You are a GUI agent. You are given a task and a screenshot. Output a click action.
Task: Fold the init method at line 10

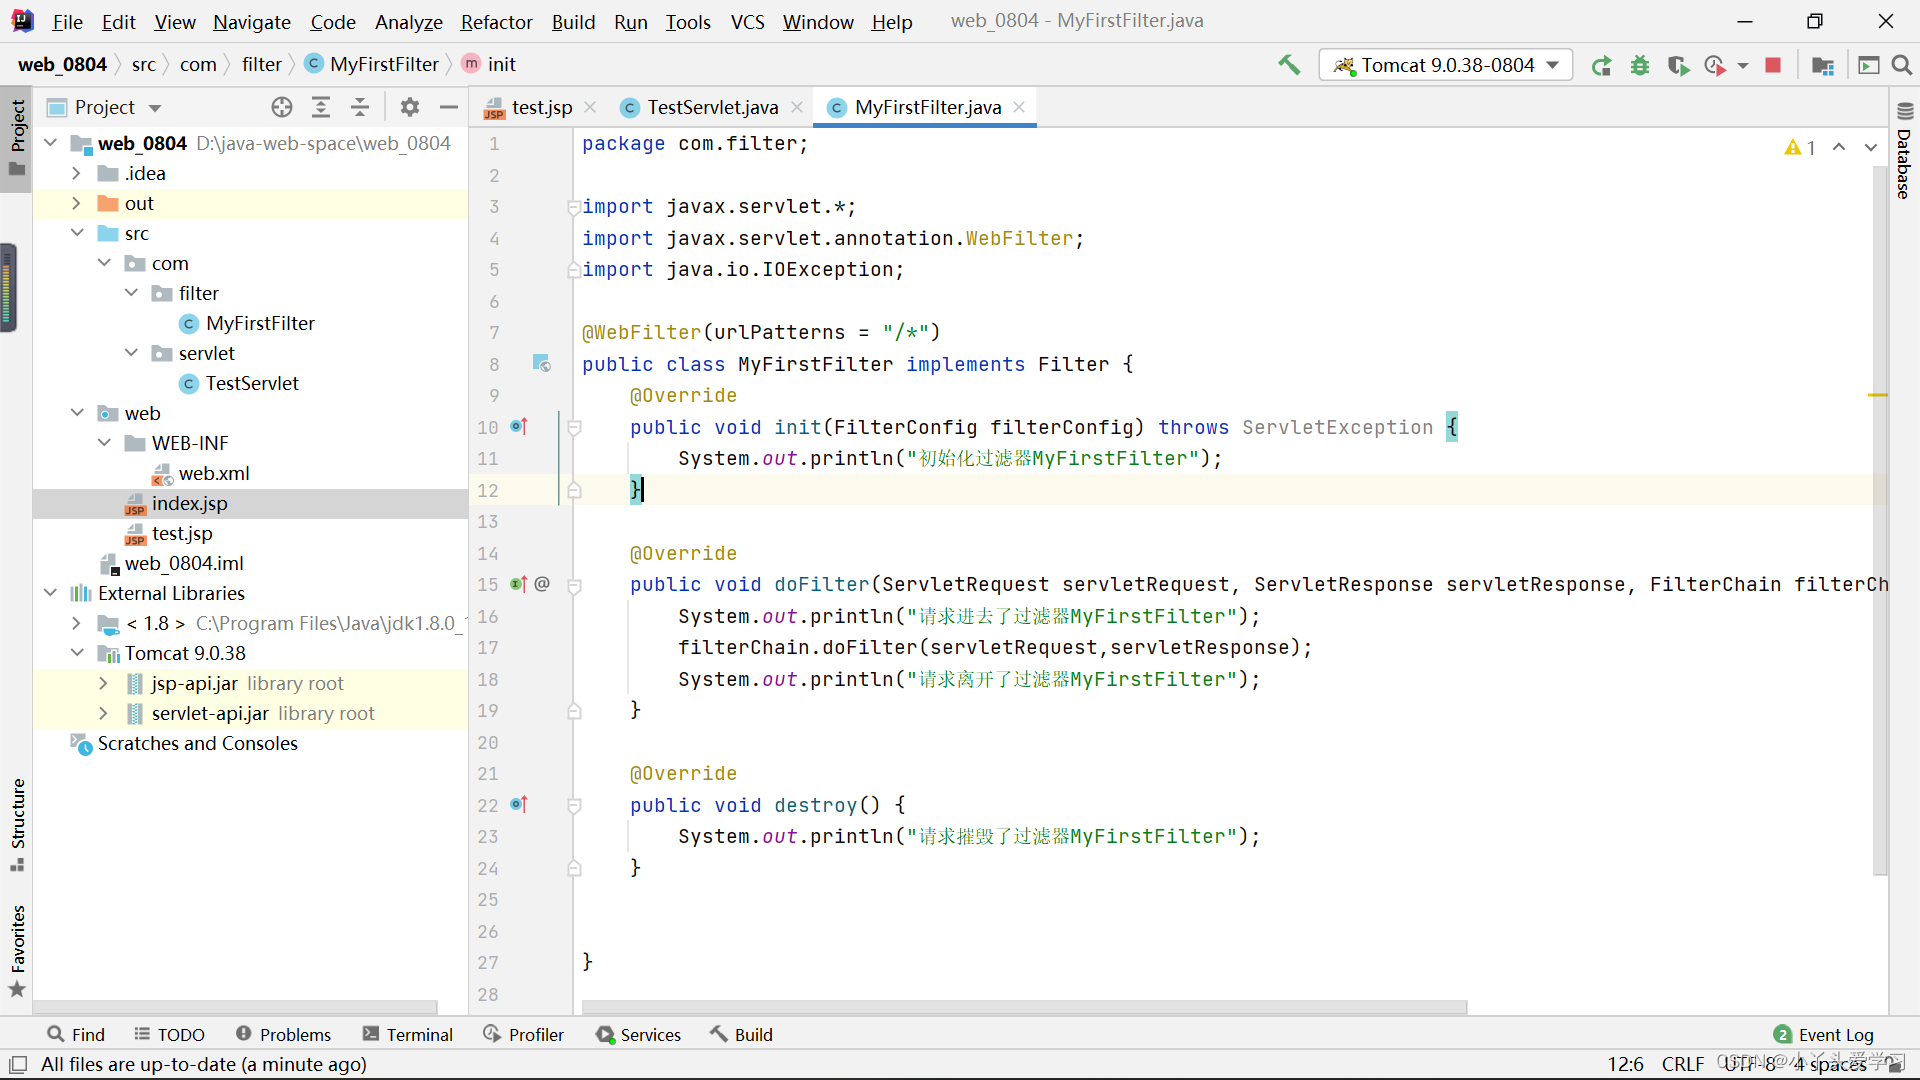pyautogui.click(x=575, y=427)
